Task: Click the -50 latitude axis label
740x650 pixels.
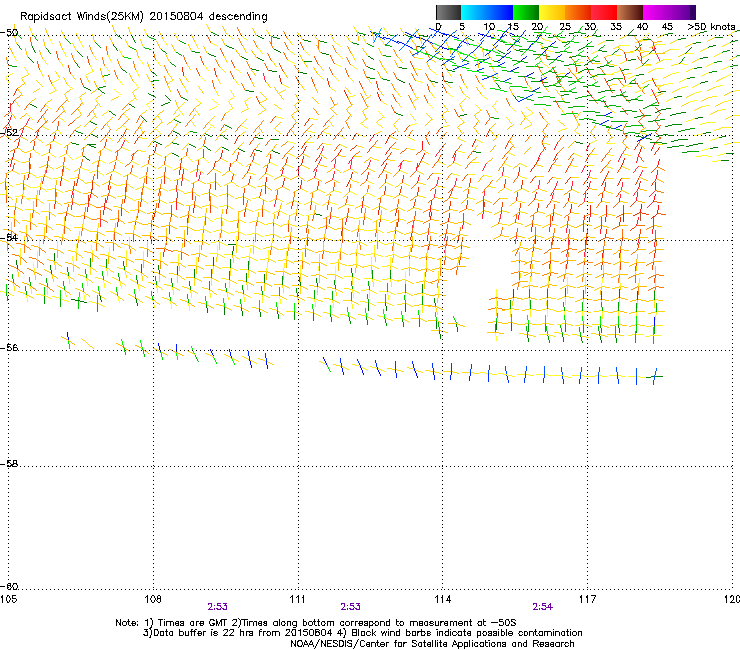Action: click(x=9, y=33)
